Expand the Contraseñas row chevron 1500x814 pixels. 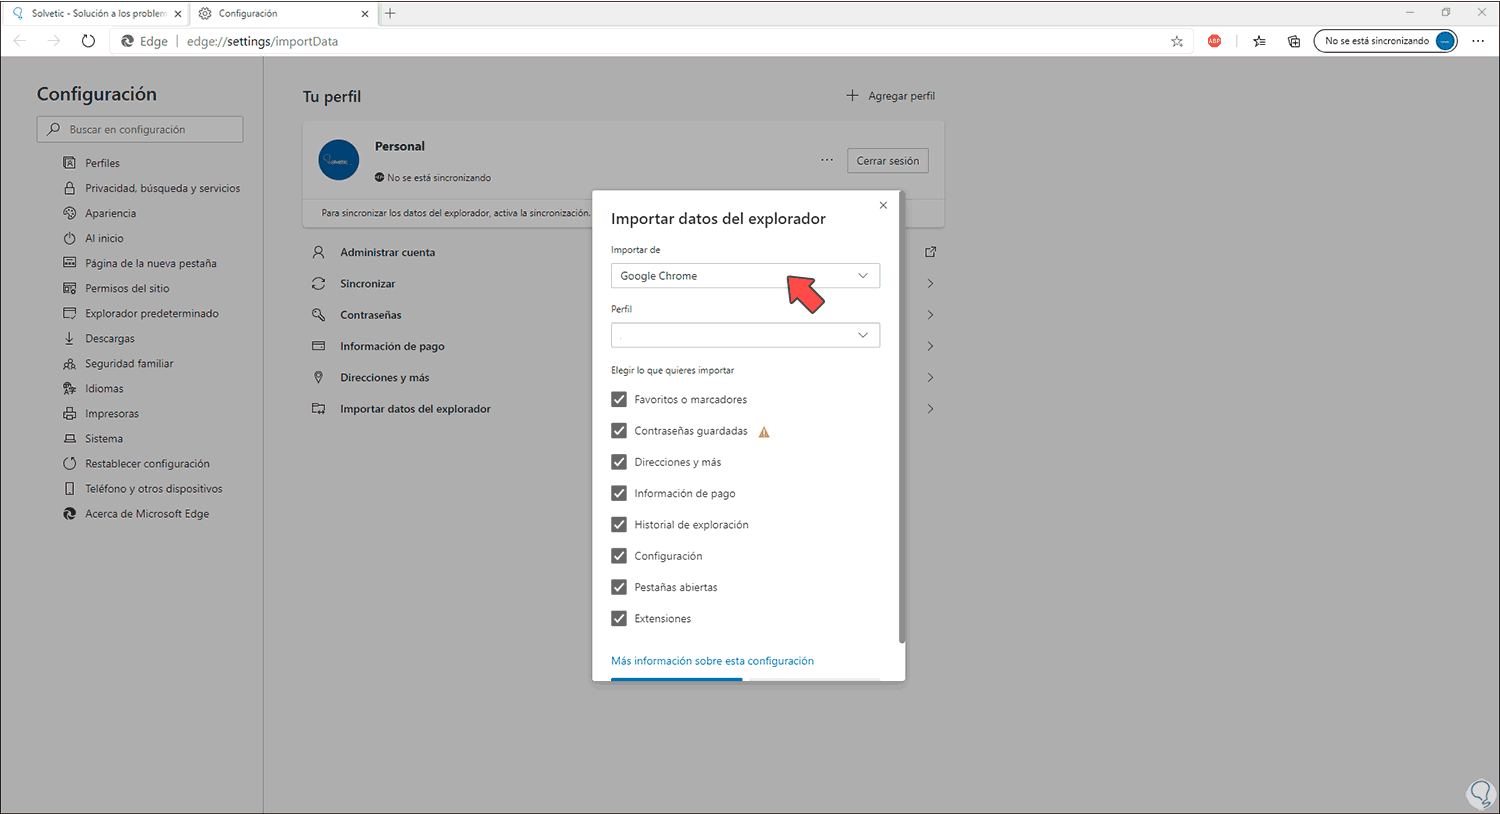pos(930,315)
